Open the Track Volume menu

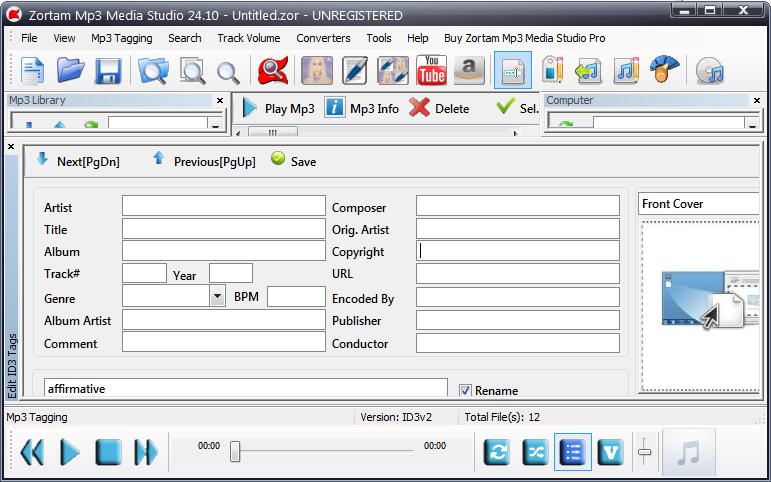(x=249, y=38)
